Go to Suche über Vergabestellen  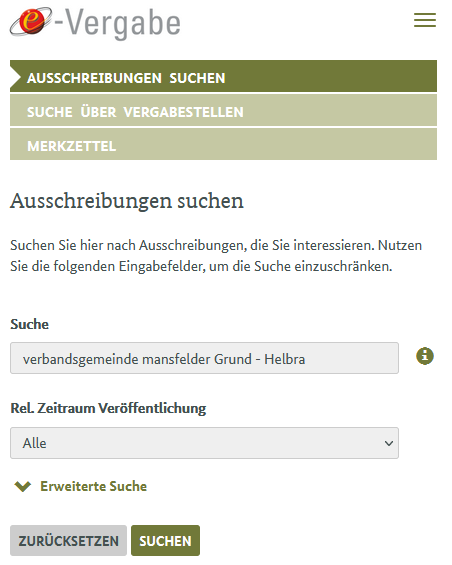[223, 110]
